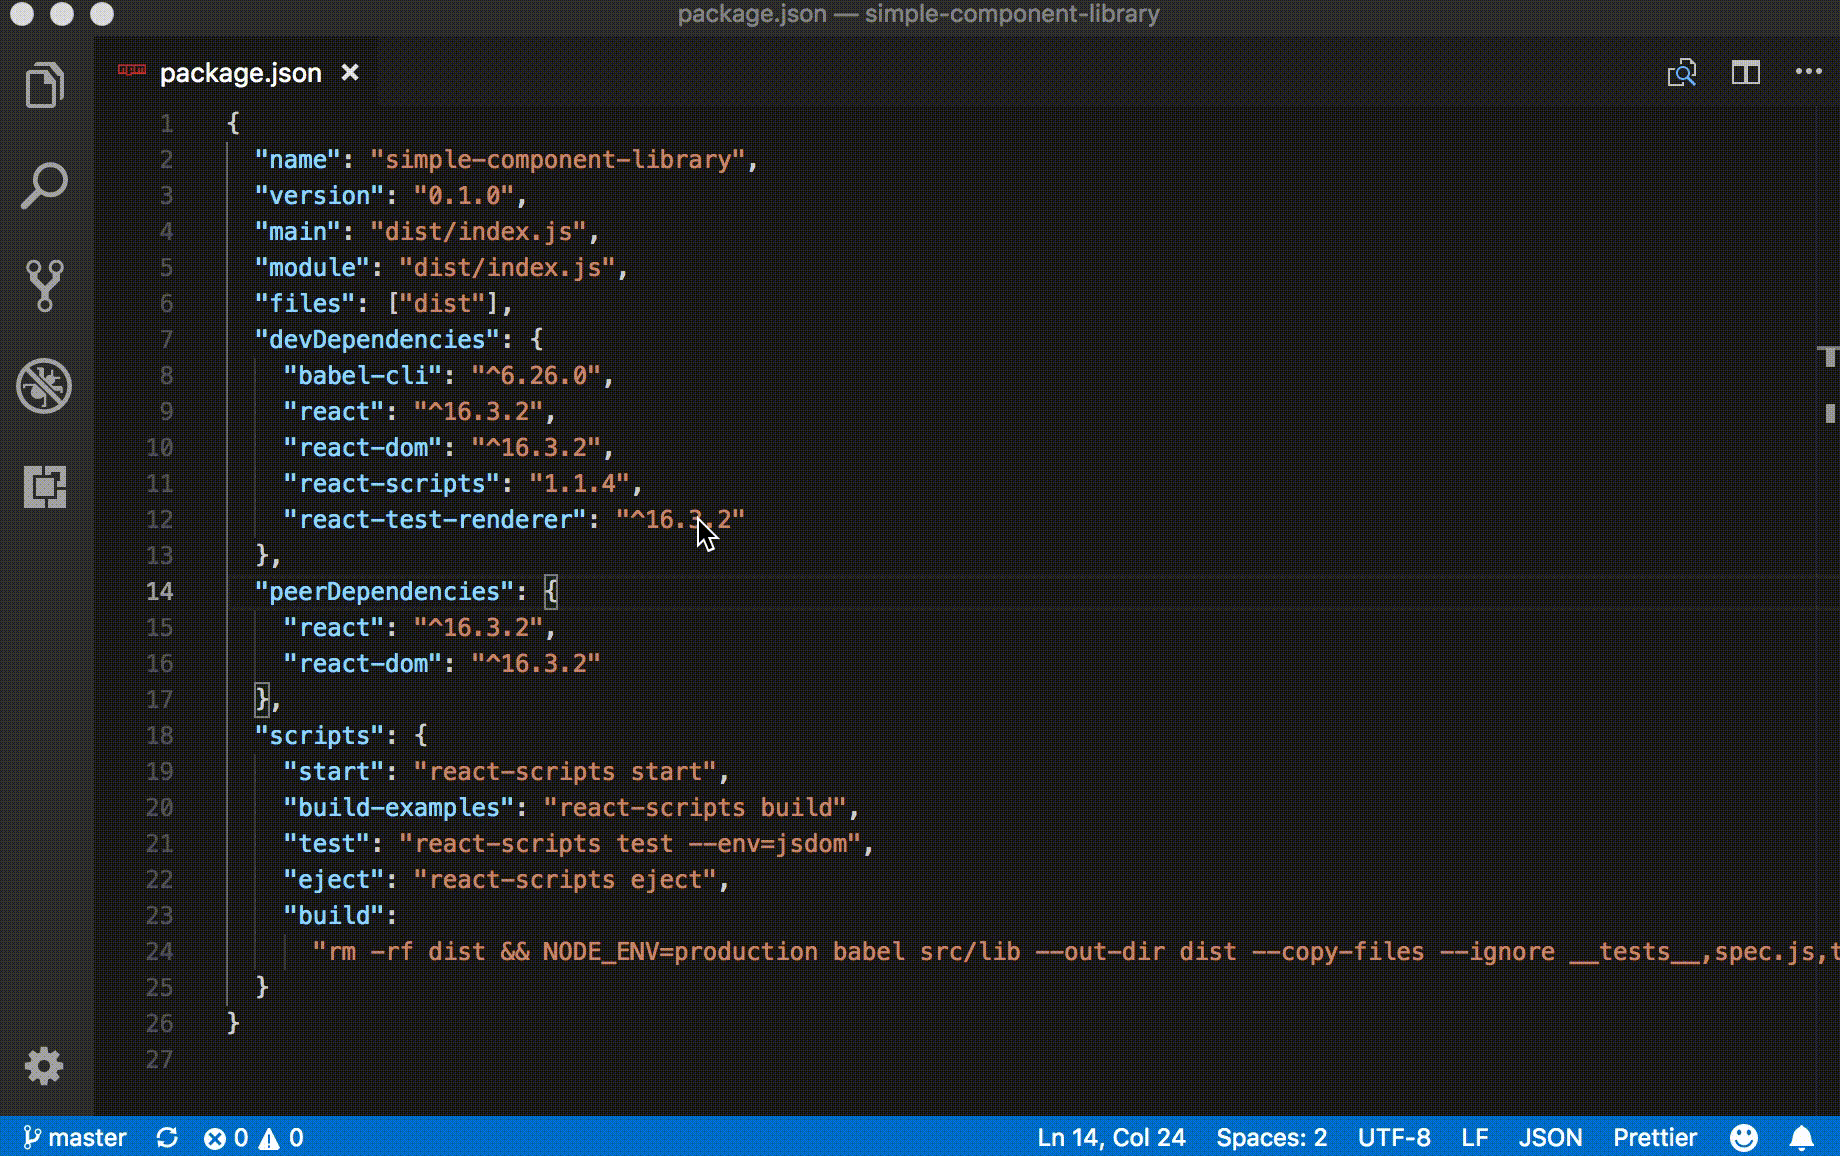Split the editor with the split icon

[1745, 72]
